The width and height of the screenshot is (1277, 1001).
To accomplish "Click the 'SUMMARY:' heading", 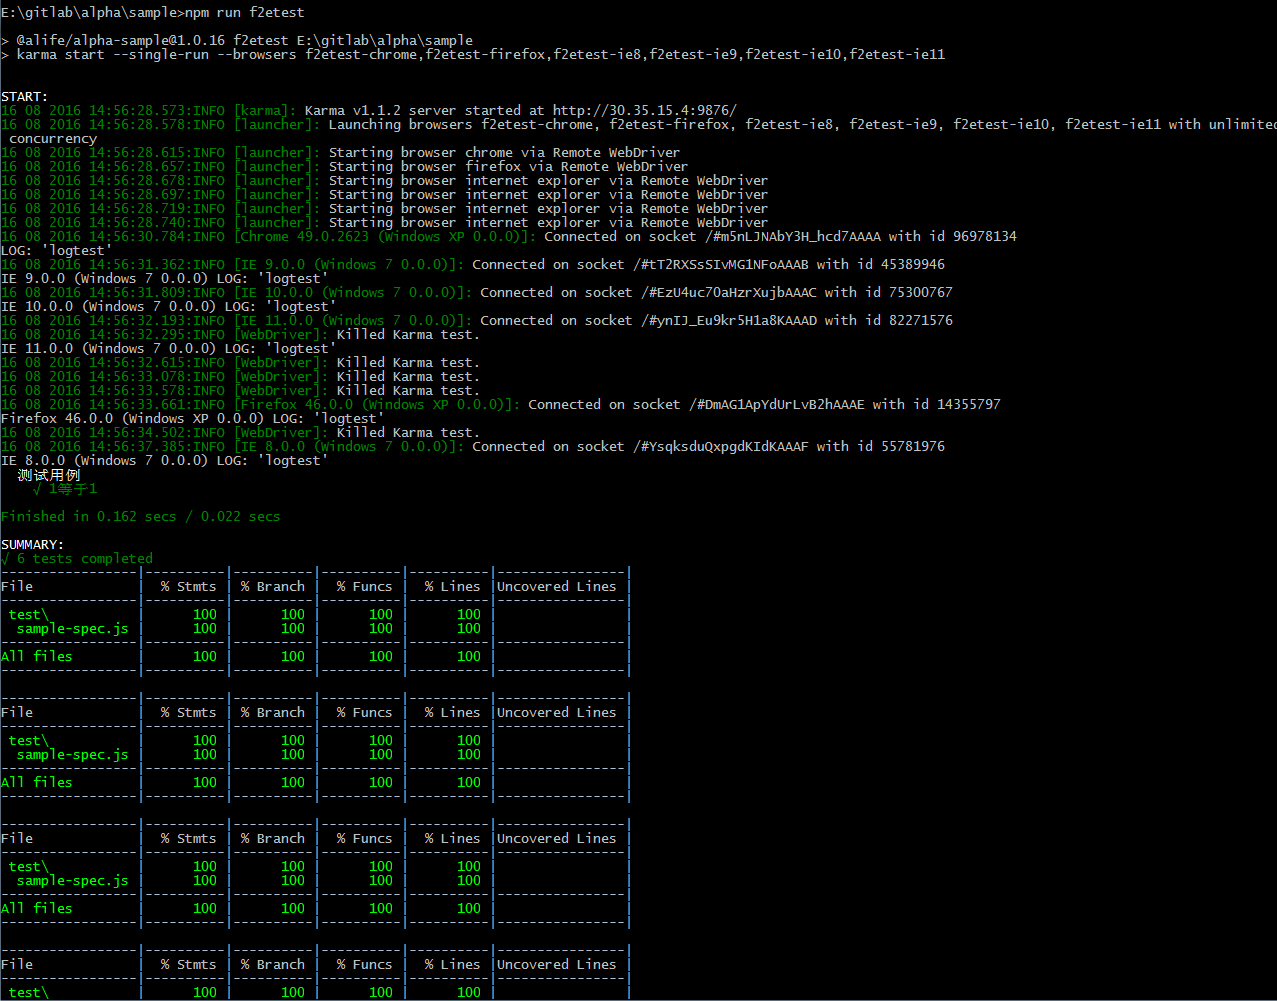I will pyautogui.click(x=33, y=544).
